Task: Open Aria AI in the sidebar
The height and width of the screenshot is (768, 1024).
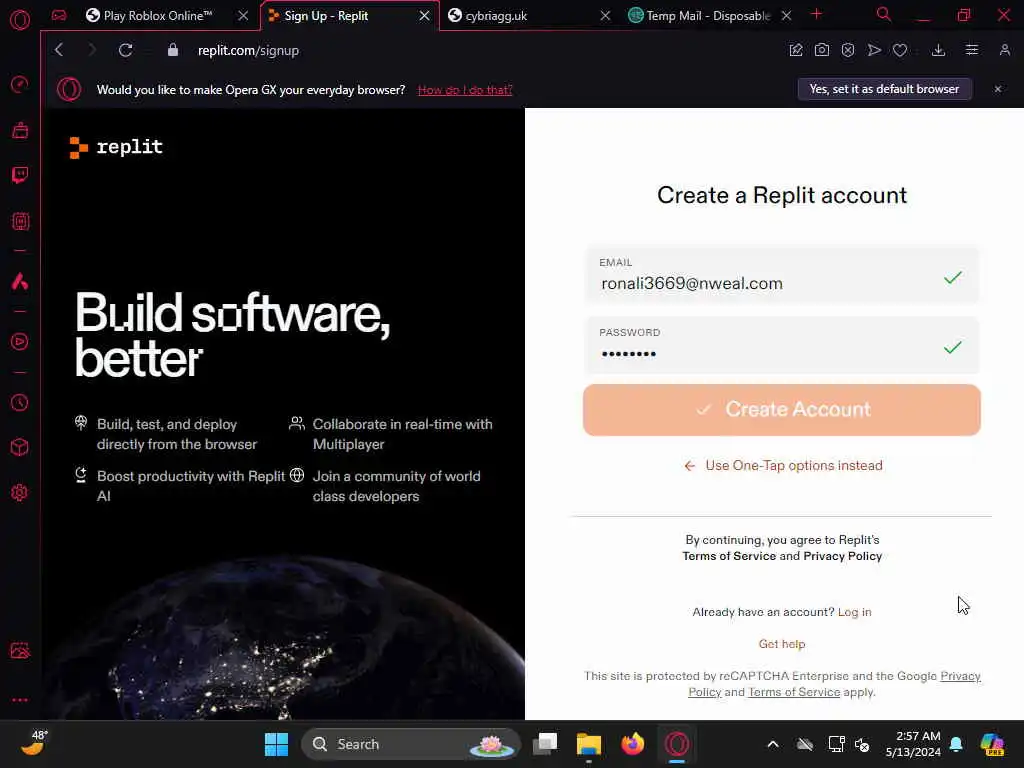Action: 20,281
